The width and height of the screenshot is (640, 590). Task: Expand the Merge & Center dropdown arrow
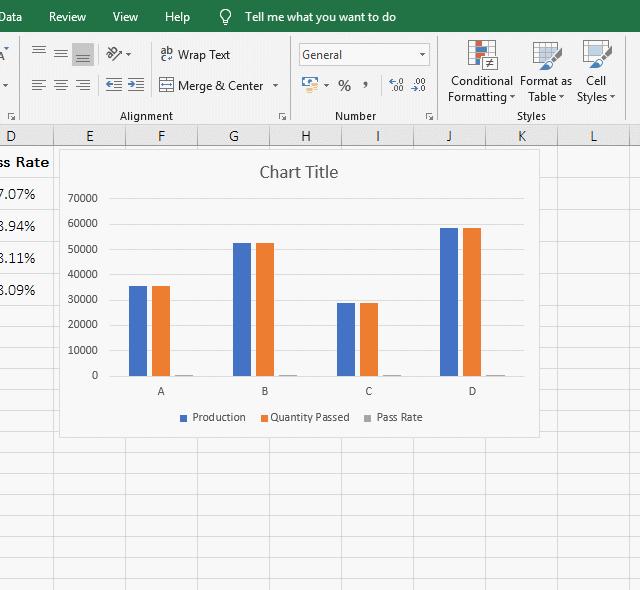(276, 86)
